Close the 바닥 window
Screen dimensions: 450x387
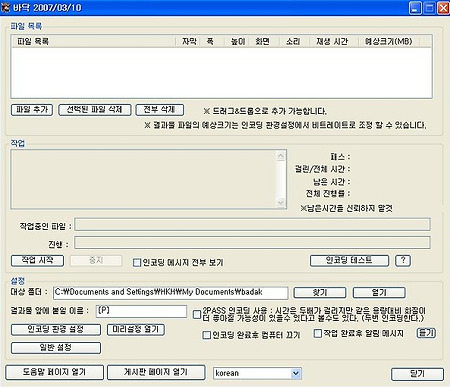pyautogui.click(x=443, y=8)
